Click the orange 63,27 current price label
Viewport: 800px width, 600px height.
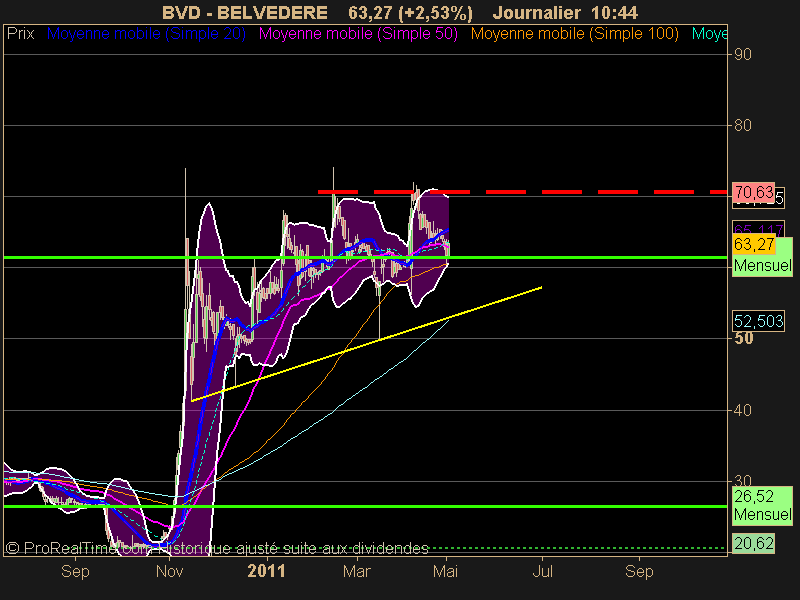[x=754, y=244]
